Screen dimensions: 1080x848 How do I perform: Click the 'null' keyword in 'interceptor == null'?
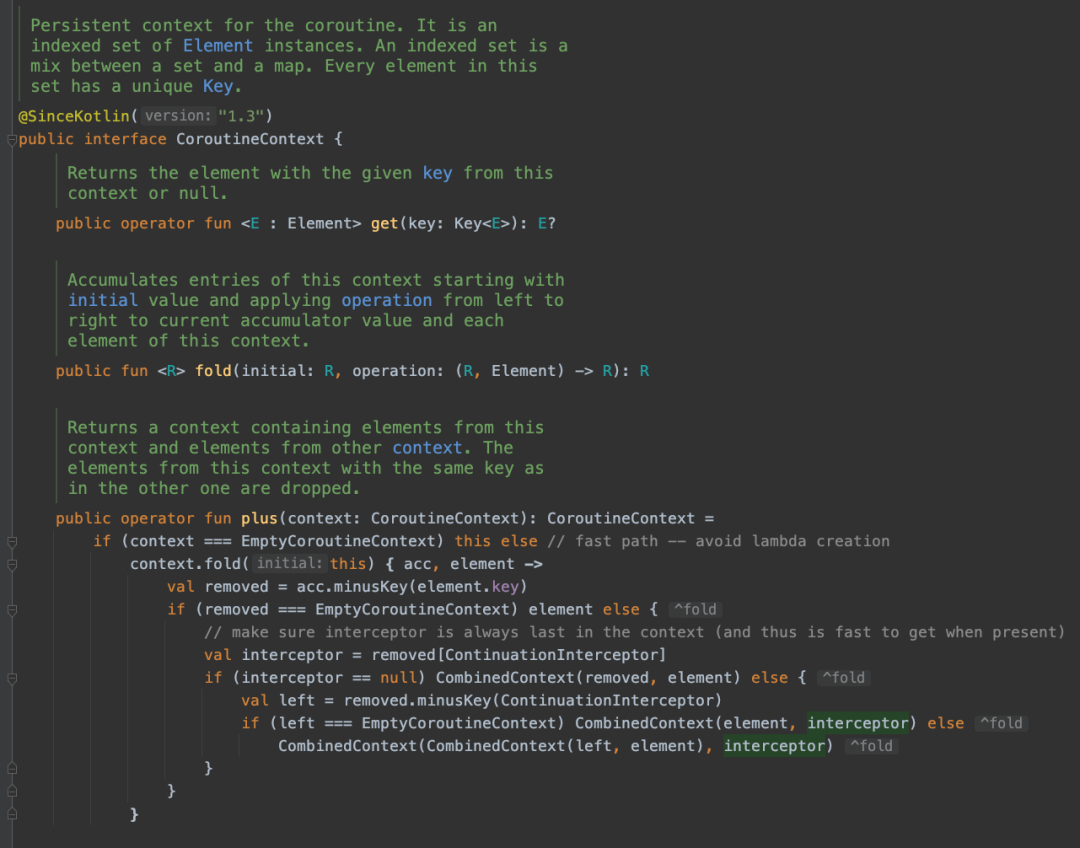[399, 678]
